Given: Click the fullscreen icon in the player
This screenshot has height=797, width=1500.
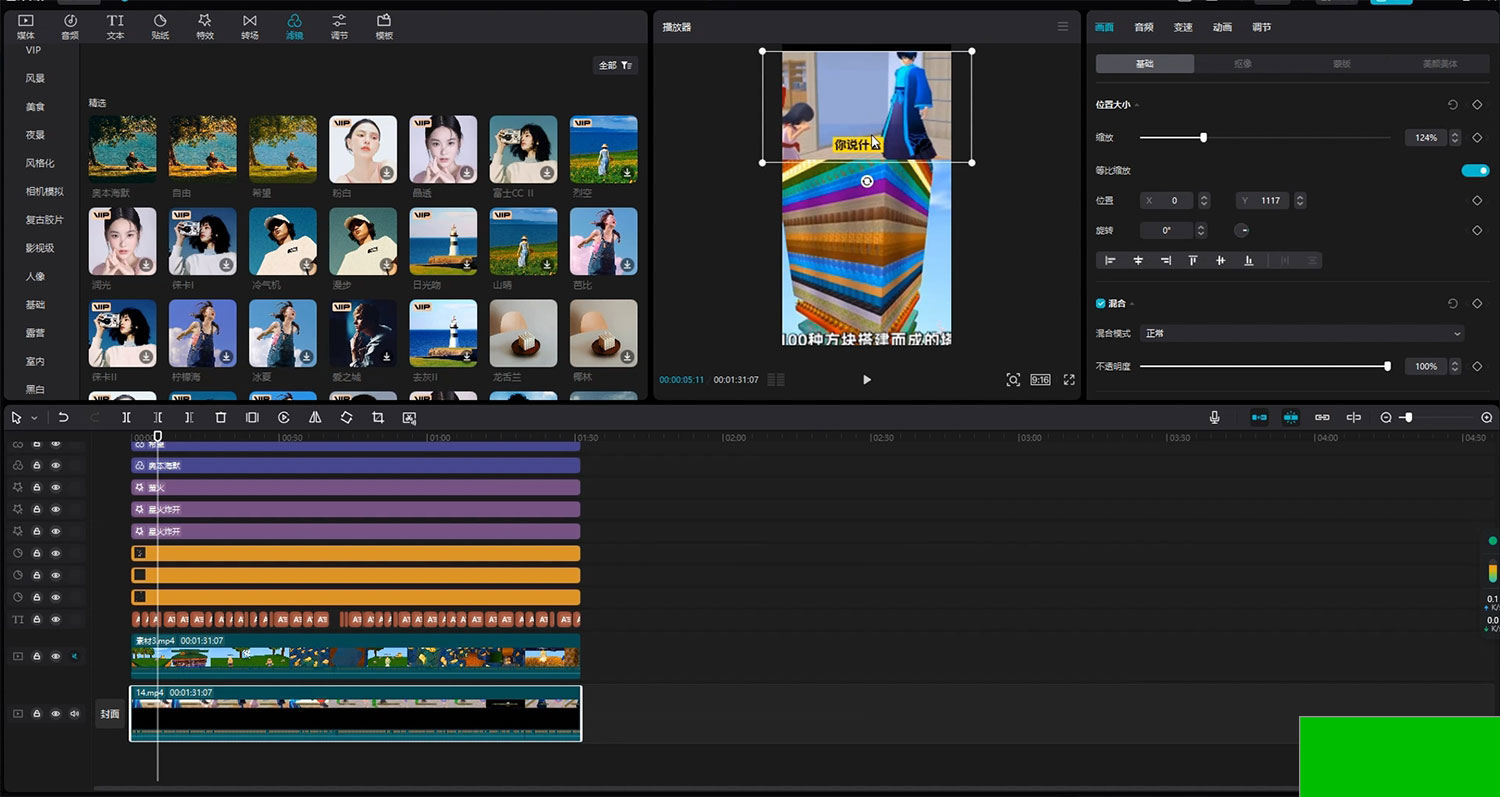Looking at the screenshot, I should (x=1069, y=380).
